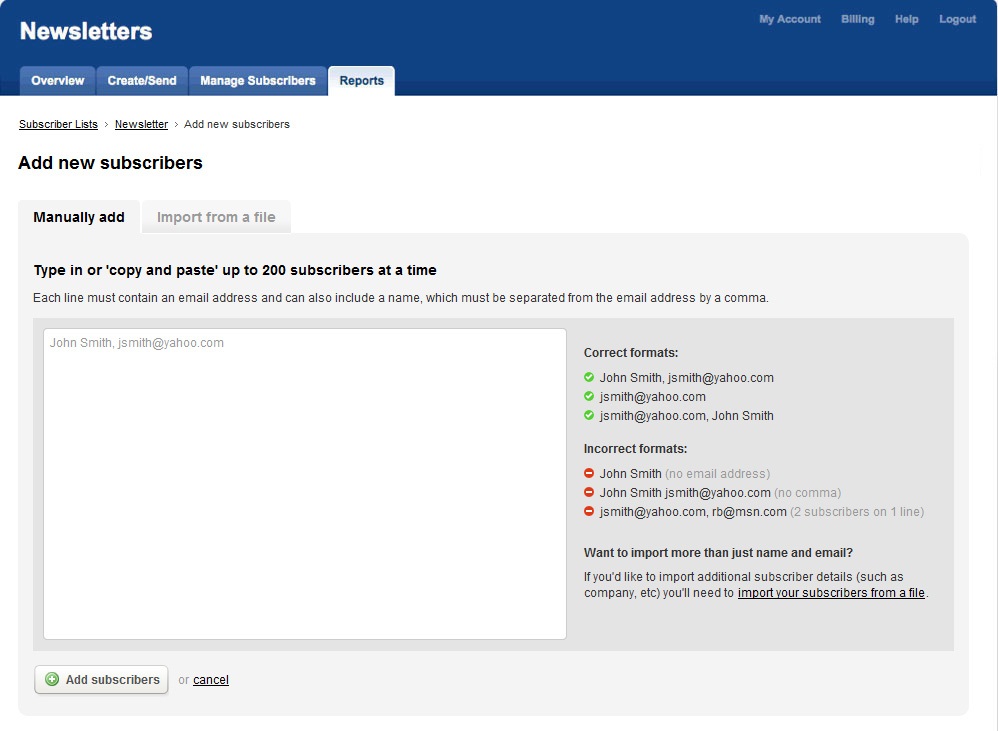Viewport: 998px width, 731px height.
Task: Click inside the subscribers text area
Action: [305, 484]
